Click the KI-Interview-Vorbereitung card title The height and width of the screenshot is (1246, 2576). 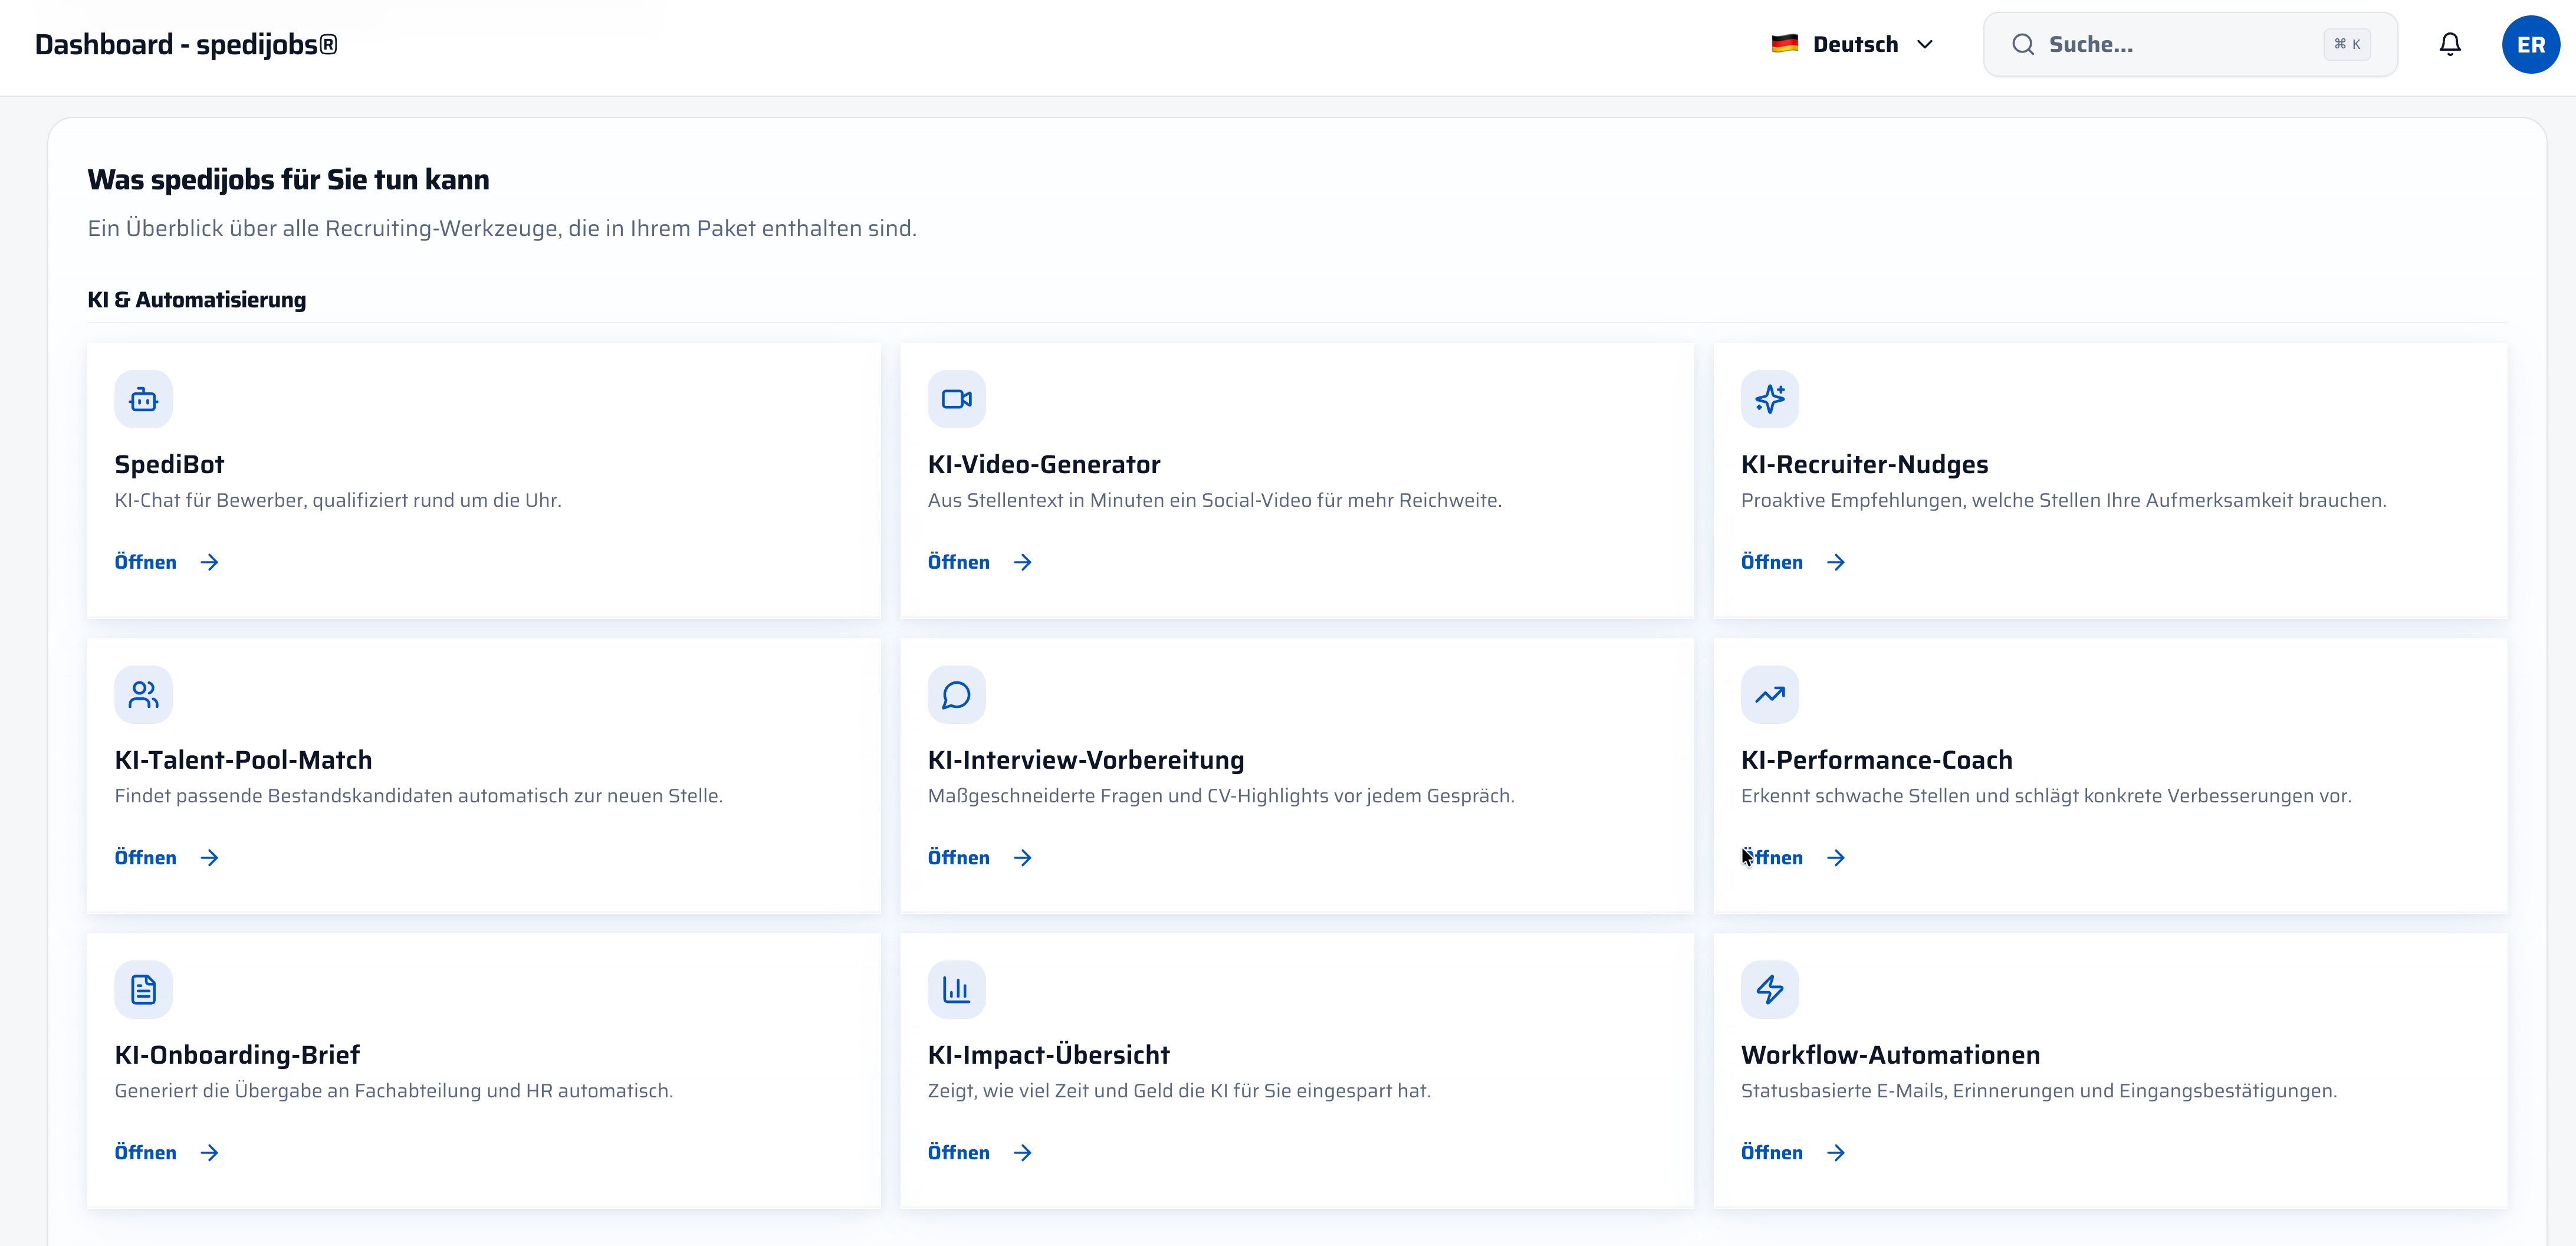tap(1086, 759)
